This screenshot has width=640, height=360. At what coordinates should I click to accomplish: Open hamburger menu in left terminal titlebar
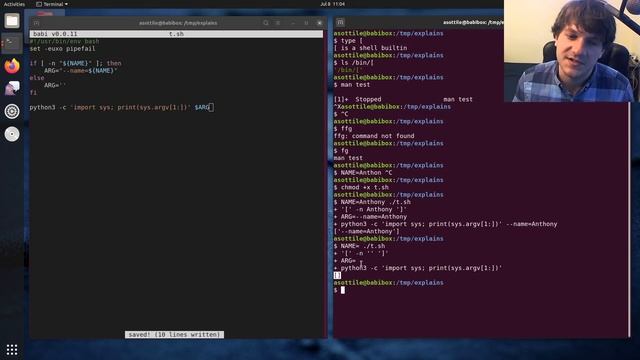(x=278, y=23)
